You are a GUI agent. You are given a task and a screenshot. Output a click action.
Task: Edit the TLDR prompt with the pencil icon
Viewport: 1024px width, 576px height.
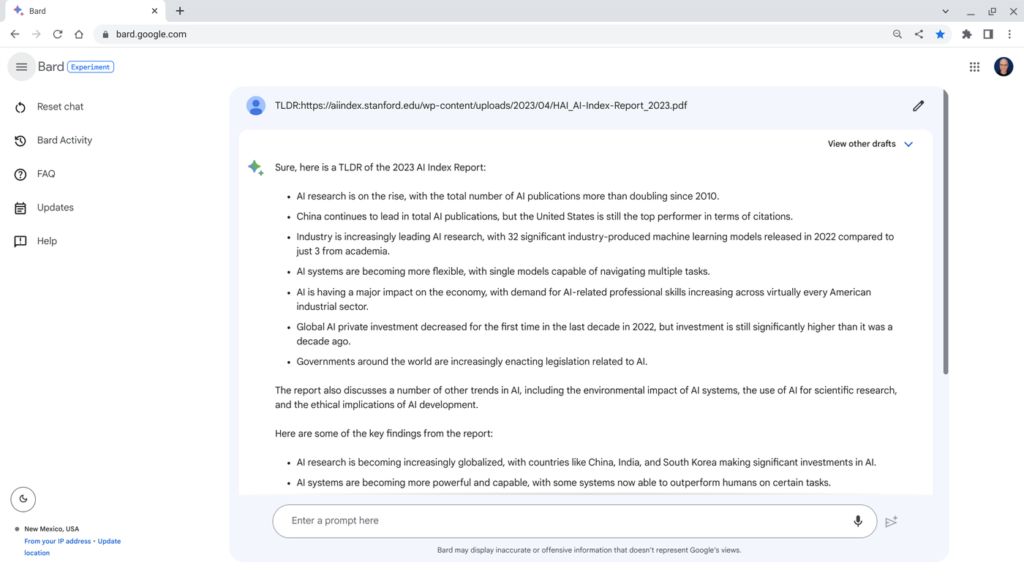point(918,105)
